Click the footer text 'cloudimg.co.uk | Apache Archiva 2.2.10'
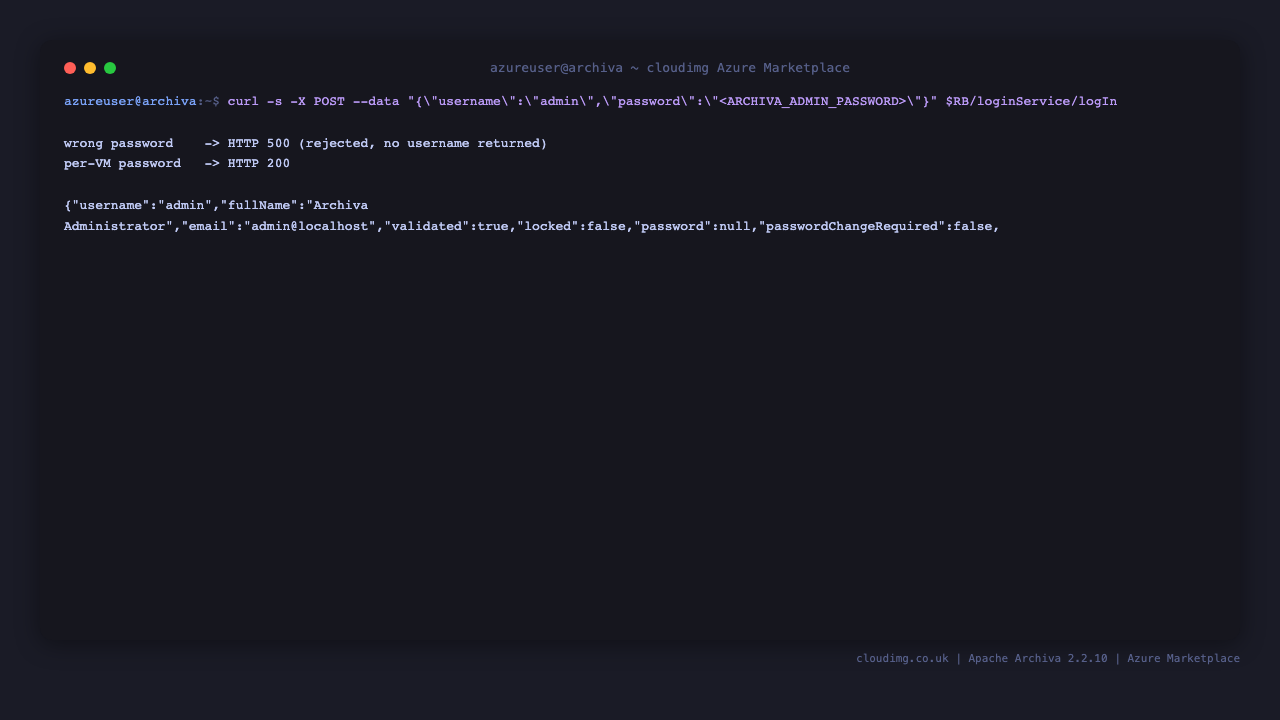This screenshot has width=1280, height=720. 982,658
